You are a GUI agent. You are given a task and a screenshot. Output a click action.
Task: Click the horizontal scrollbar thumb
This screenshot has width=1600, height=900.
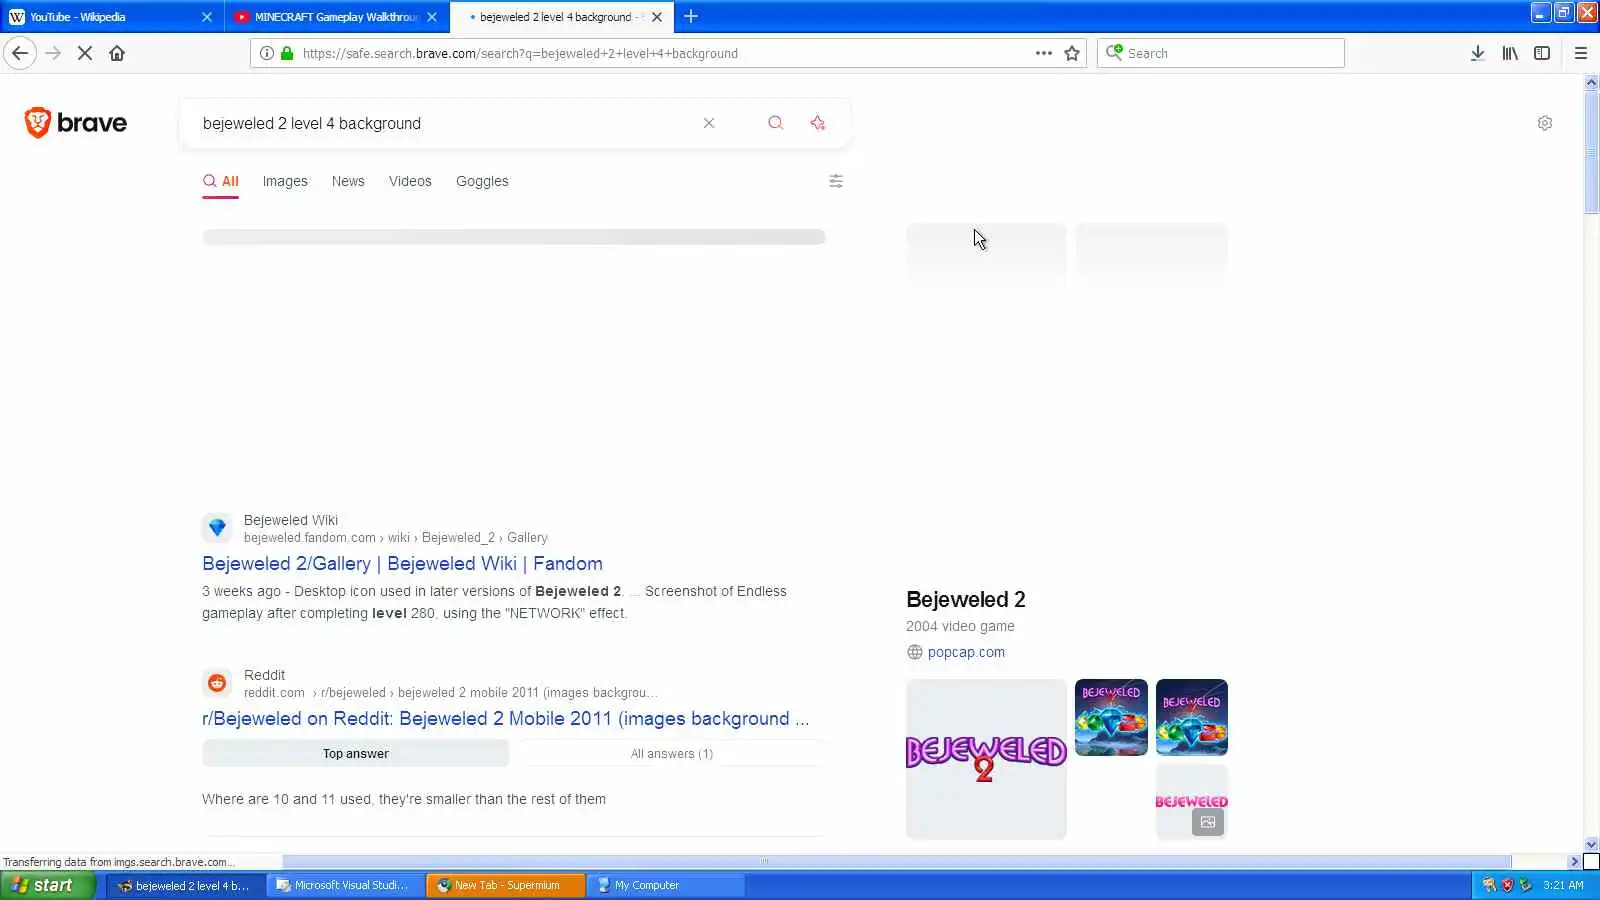pos(896,862)
